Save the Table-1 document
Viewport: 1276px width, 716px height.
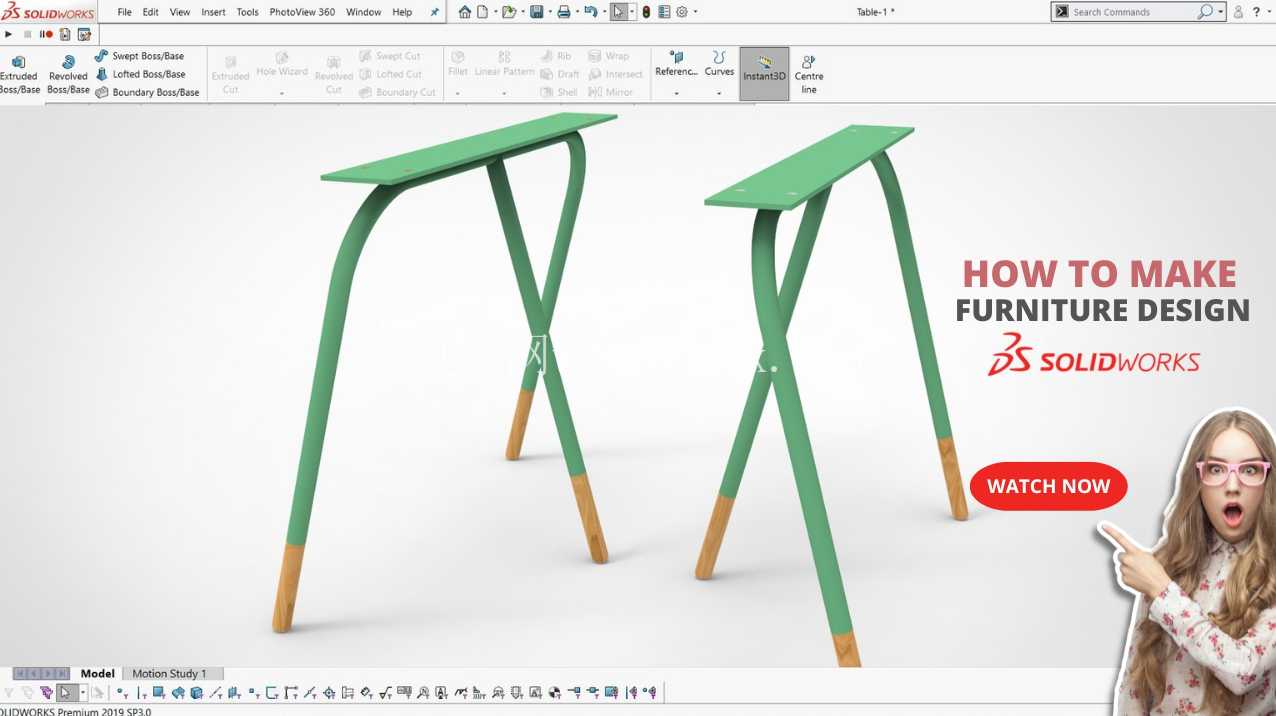(536, 12)
